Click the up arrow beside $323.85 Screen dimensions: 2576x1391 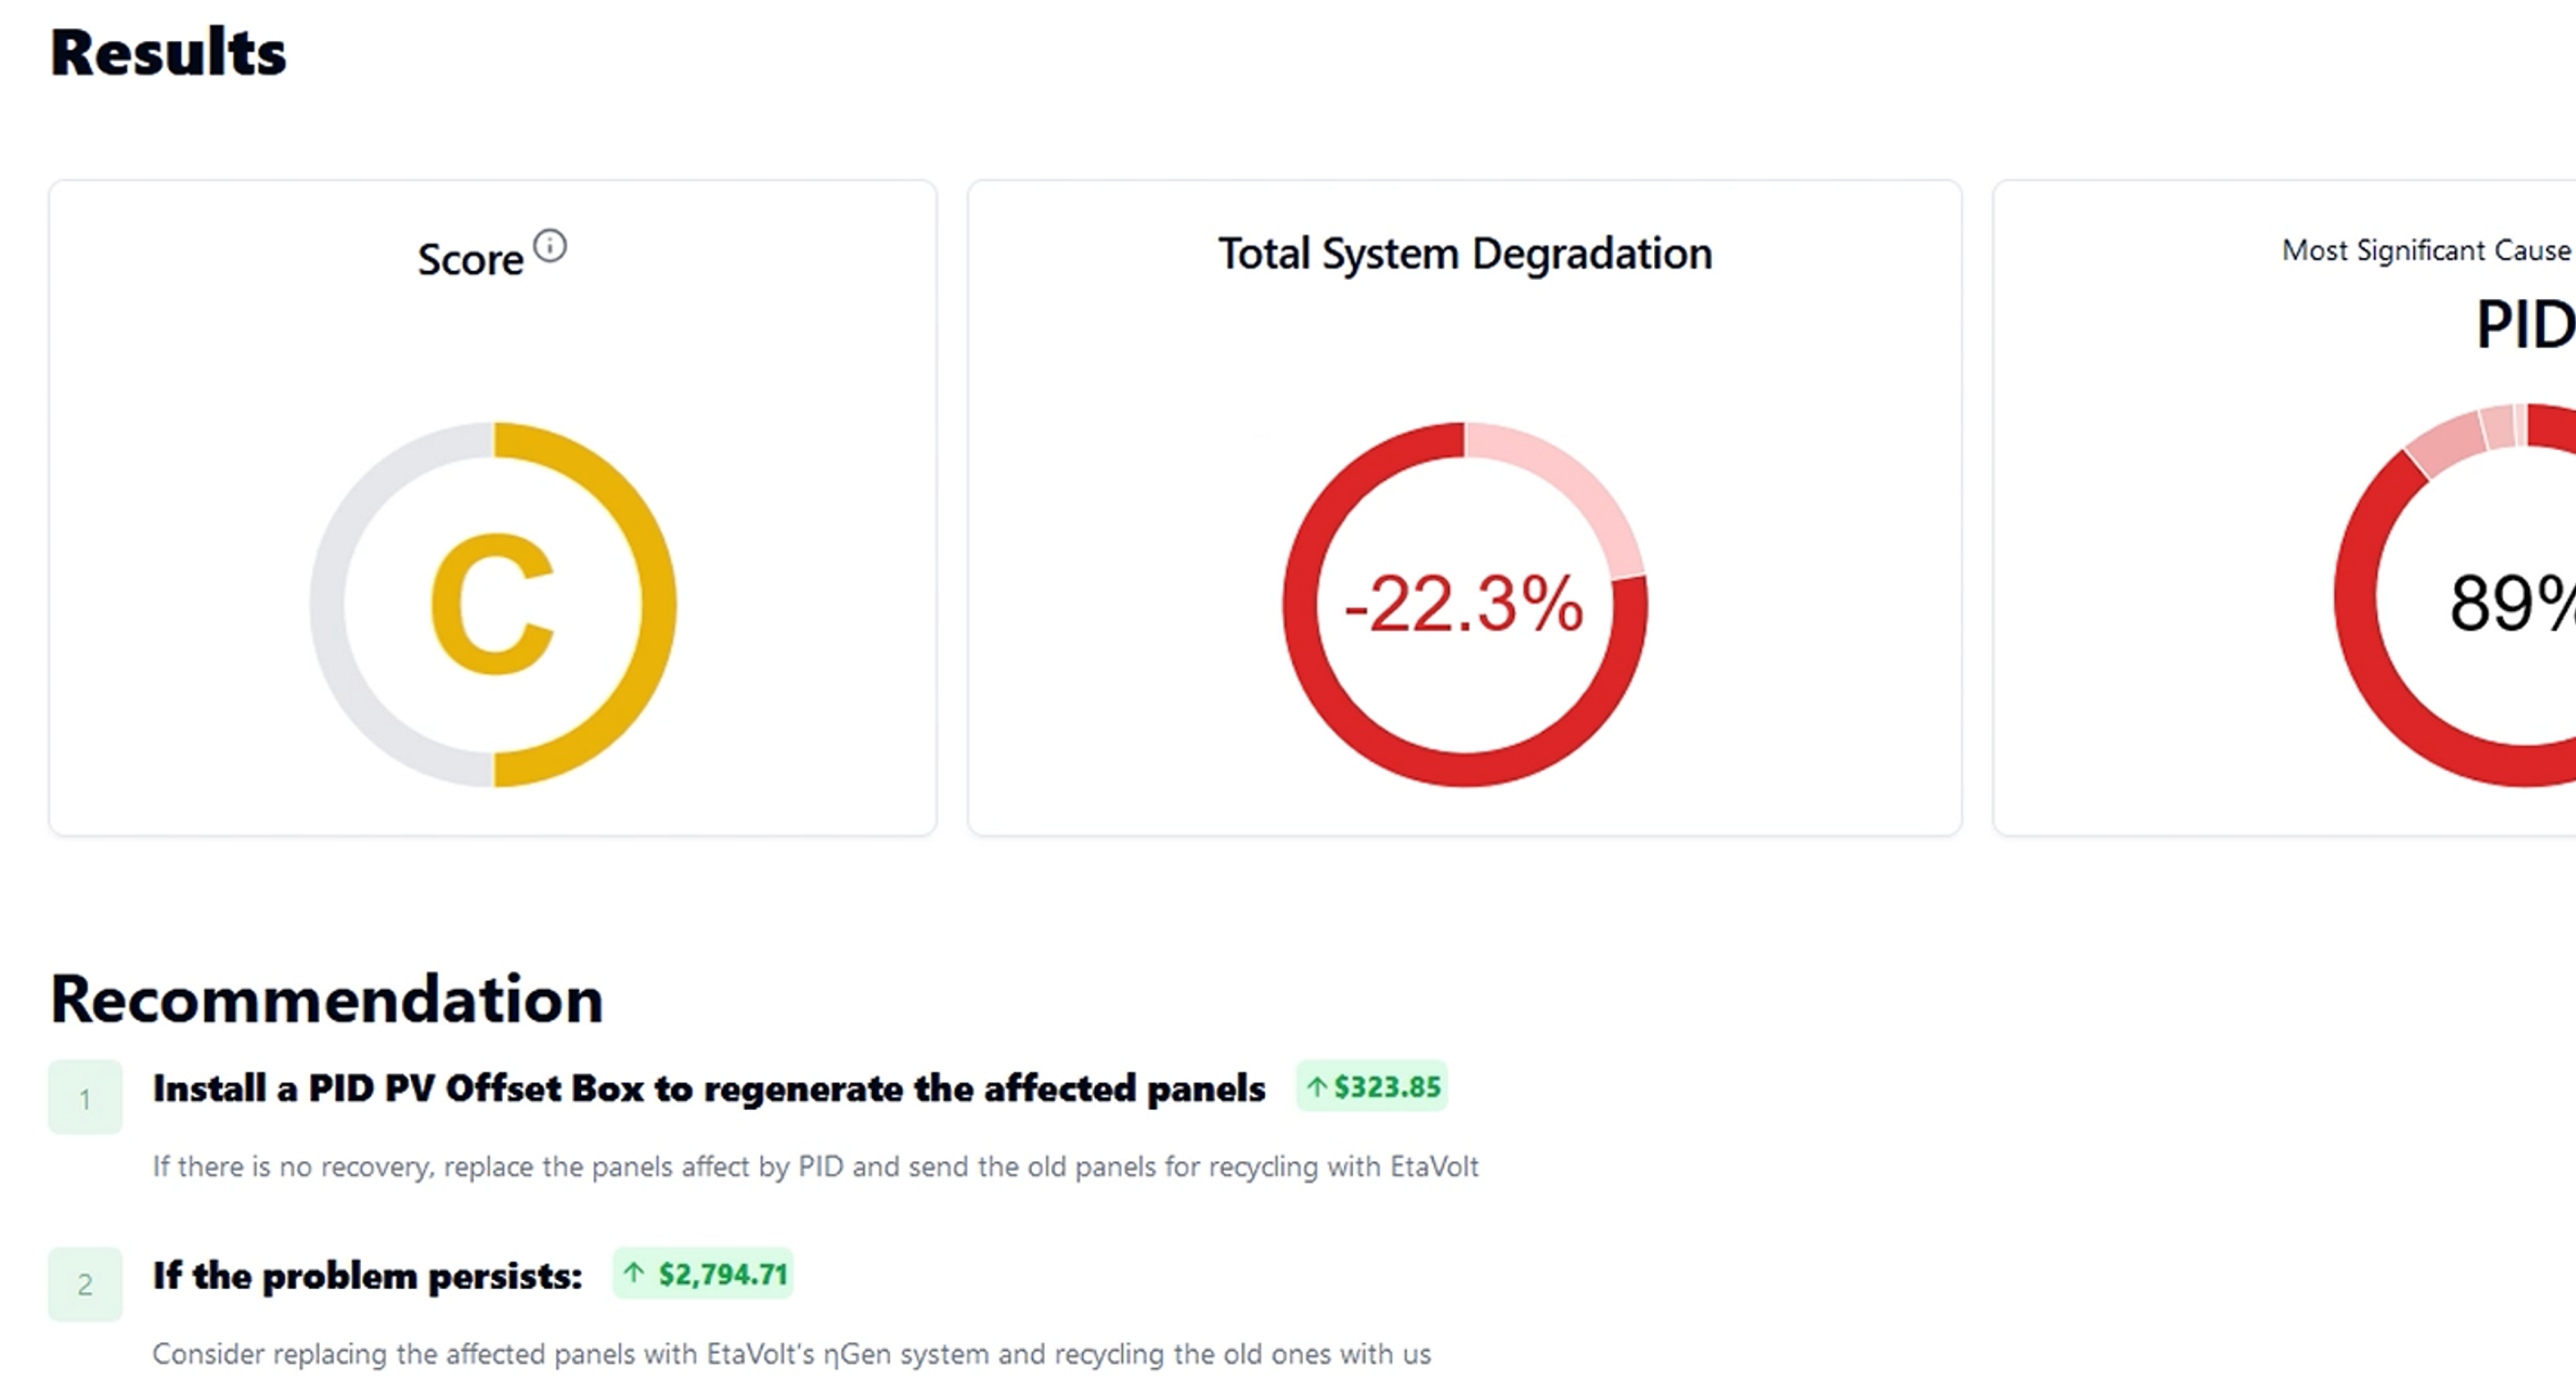(x=1316, y=1087)
